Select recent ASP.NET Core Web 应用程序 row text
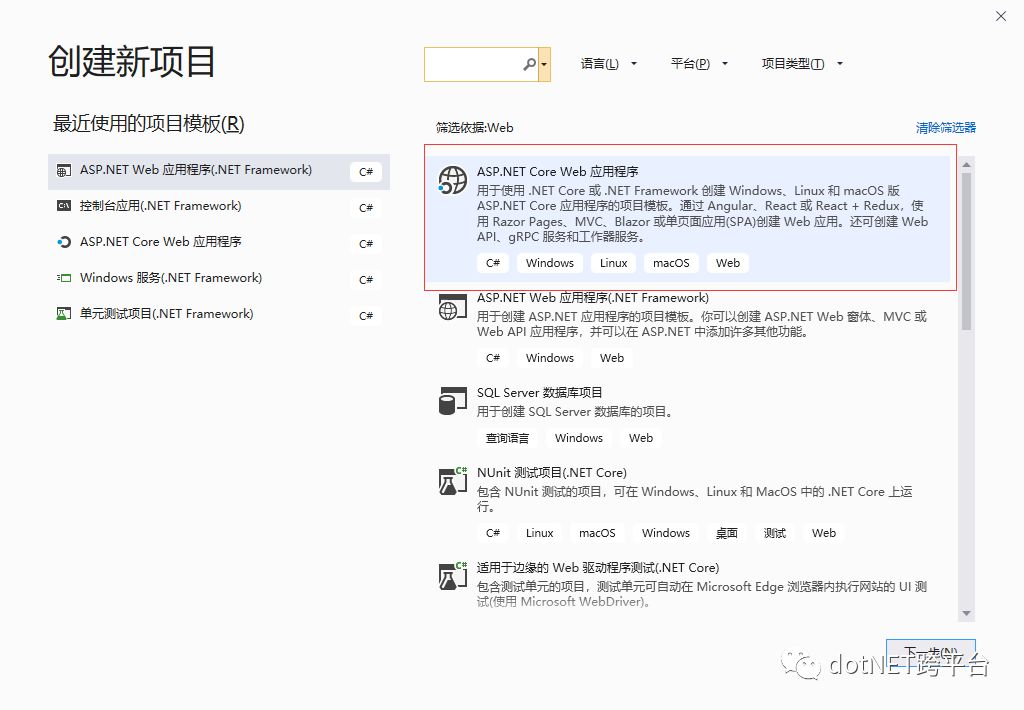 tap(161, 242)
